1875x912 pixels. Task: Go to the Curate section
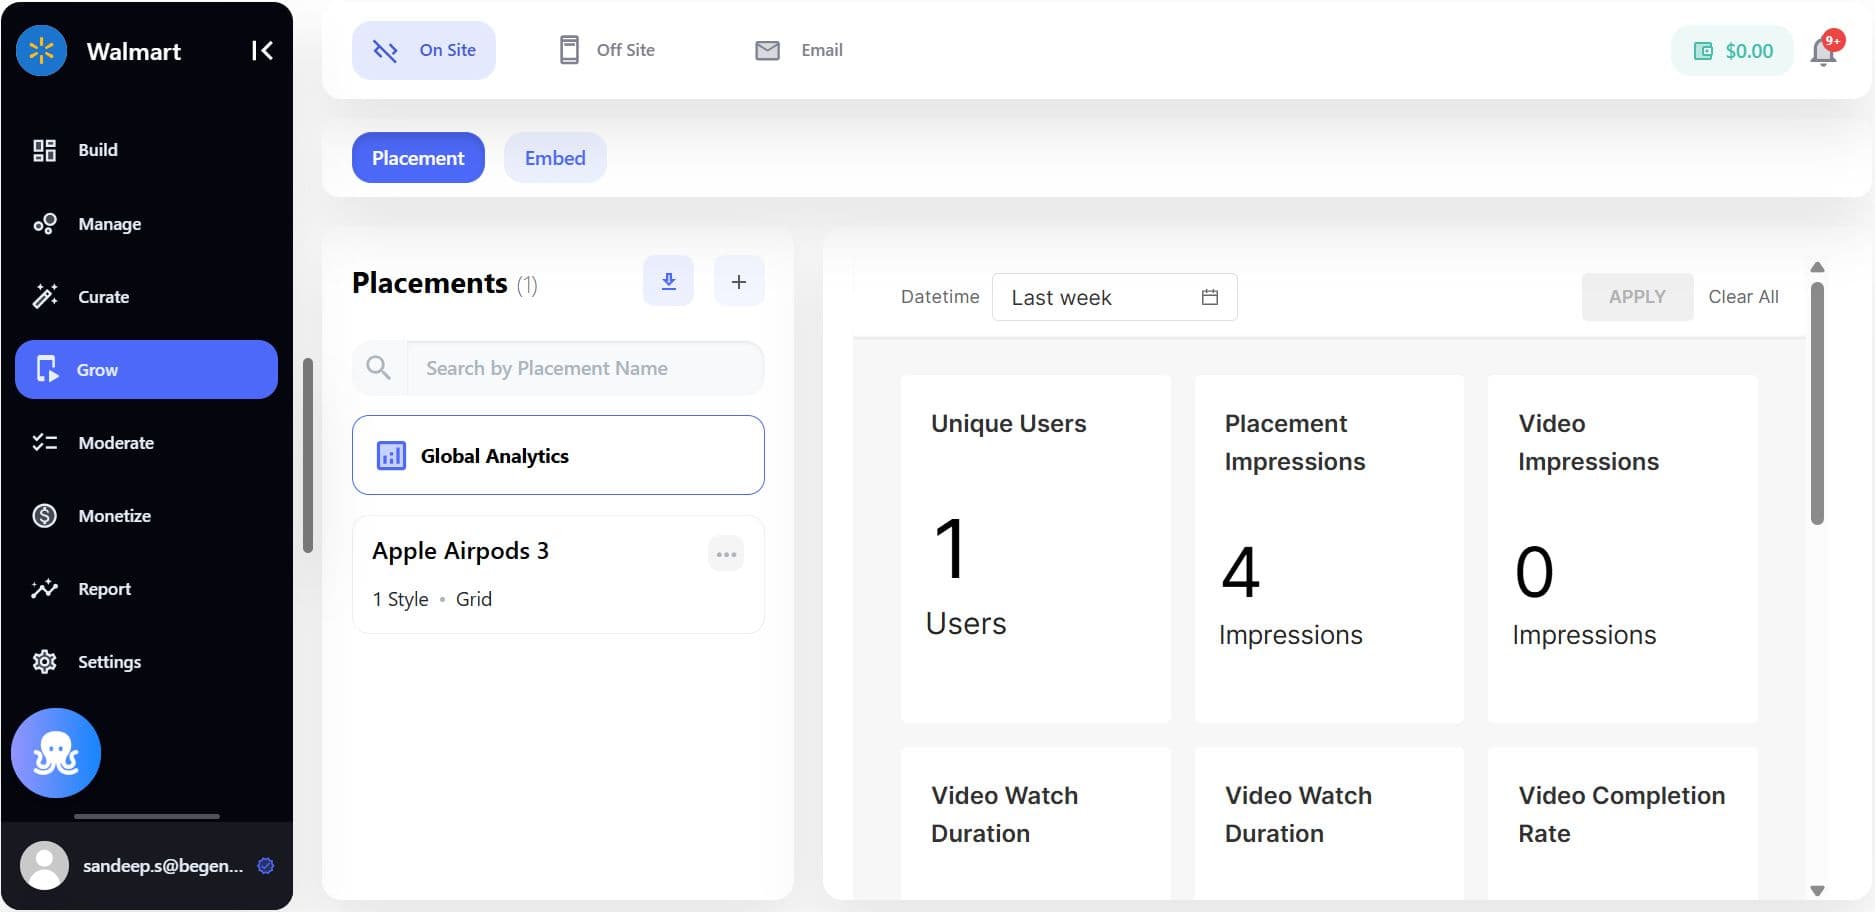[x=147, y=297]
